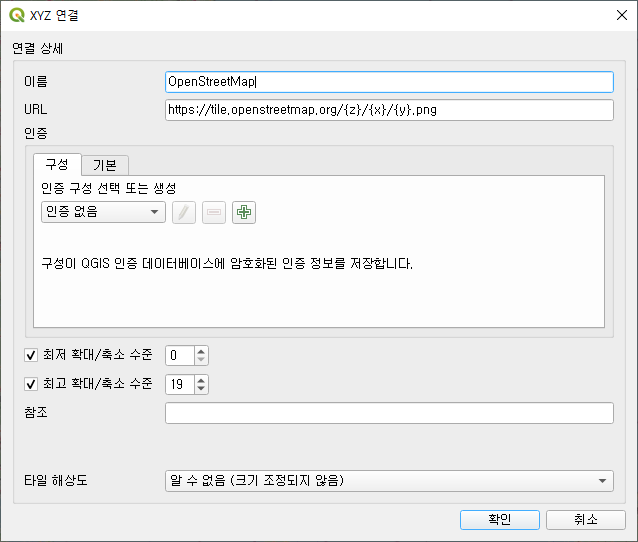The width and height of the screenshot is (638, 542).
Task: Click into the URL input field
Action: pyautogui.click(x=389, y=110)
